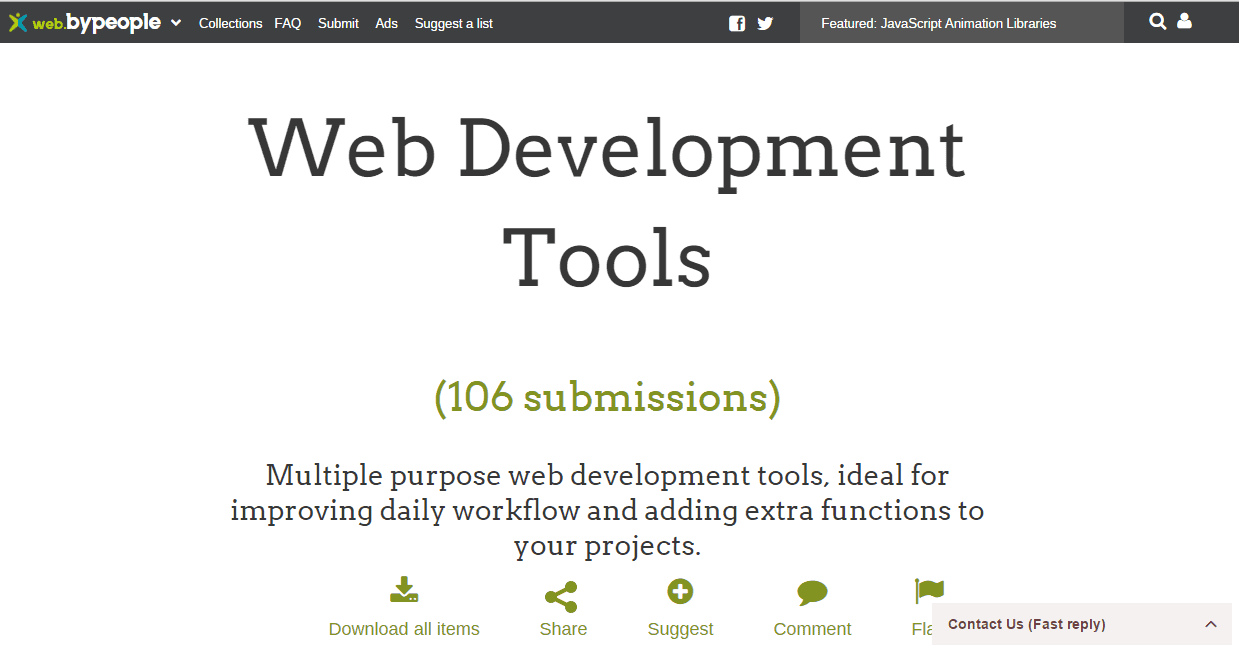Expand the Contact Us chat chevron
1239x645 pixels.
point(1211,624)
